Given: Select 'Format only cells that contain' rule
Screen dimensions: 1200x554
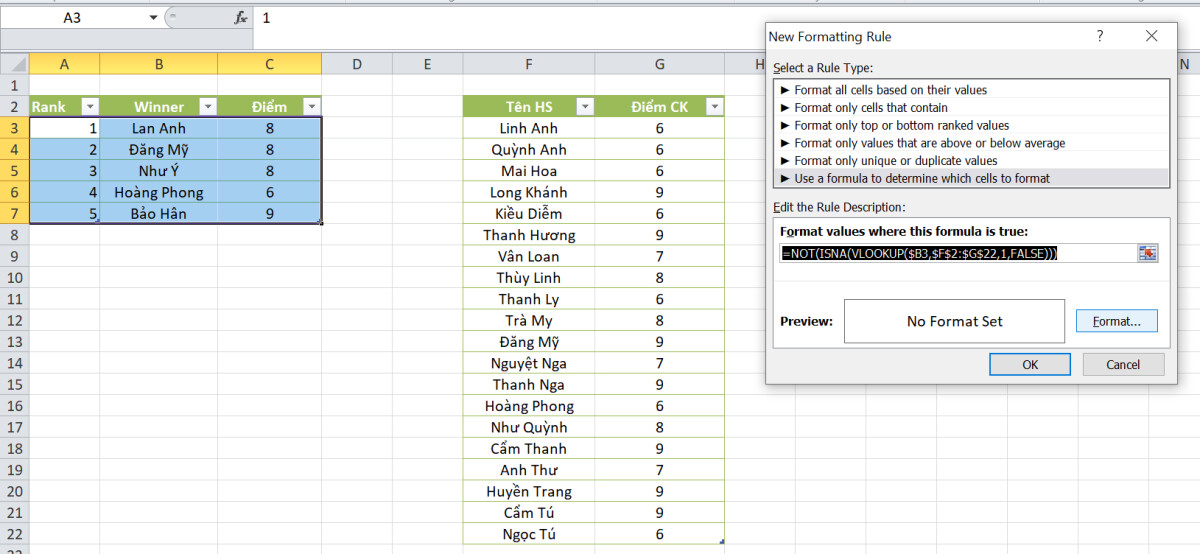Looking at the screenshot, I should point(971,107).
